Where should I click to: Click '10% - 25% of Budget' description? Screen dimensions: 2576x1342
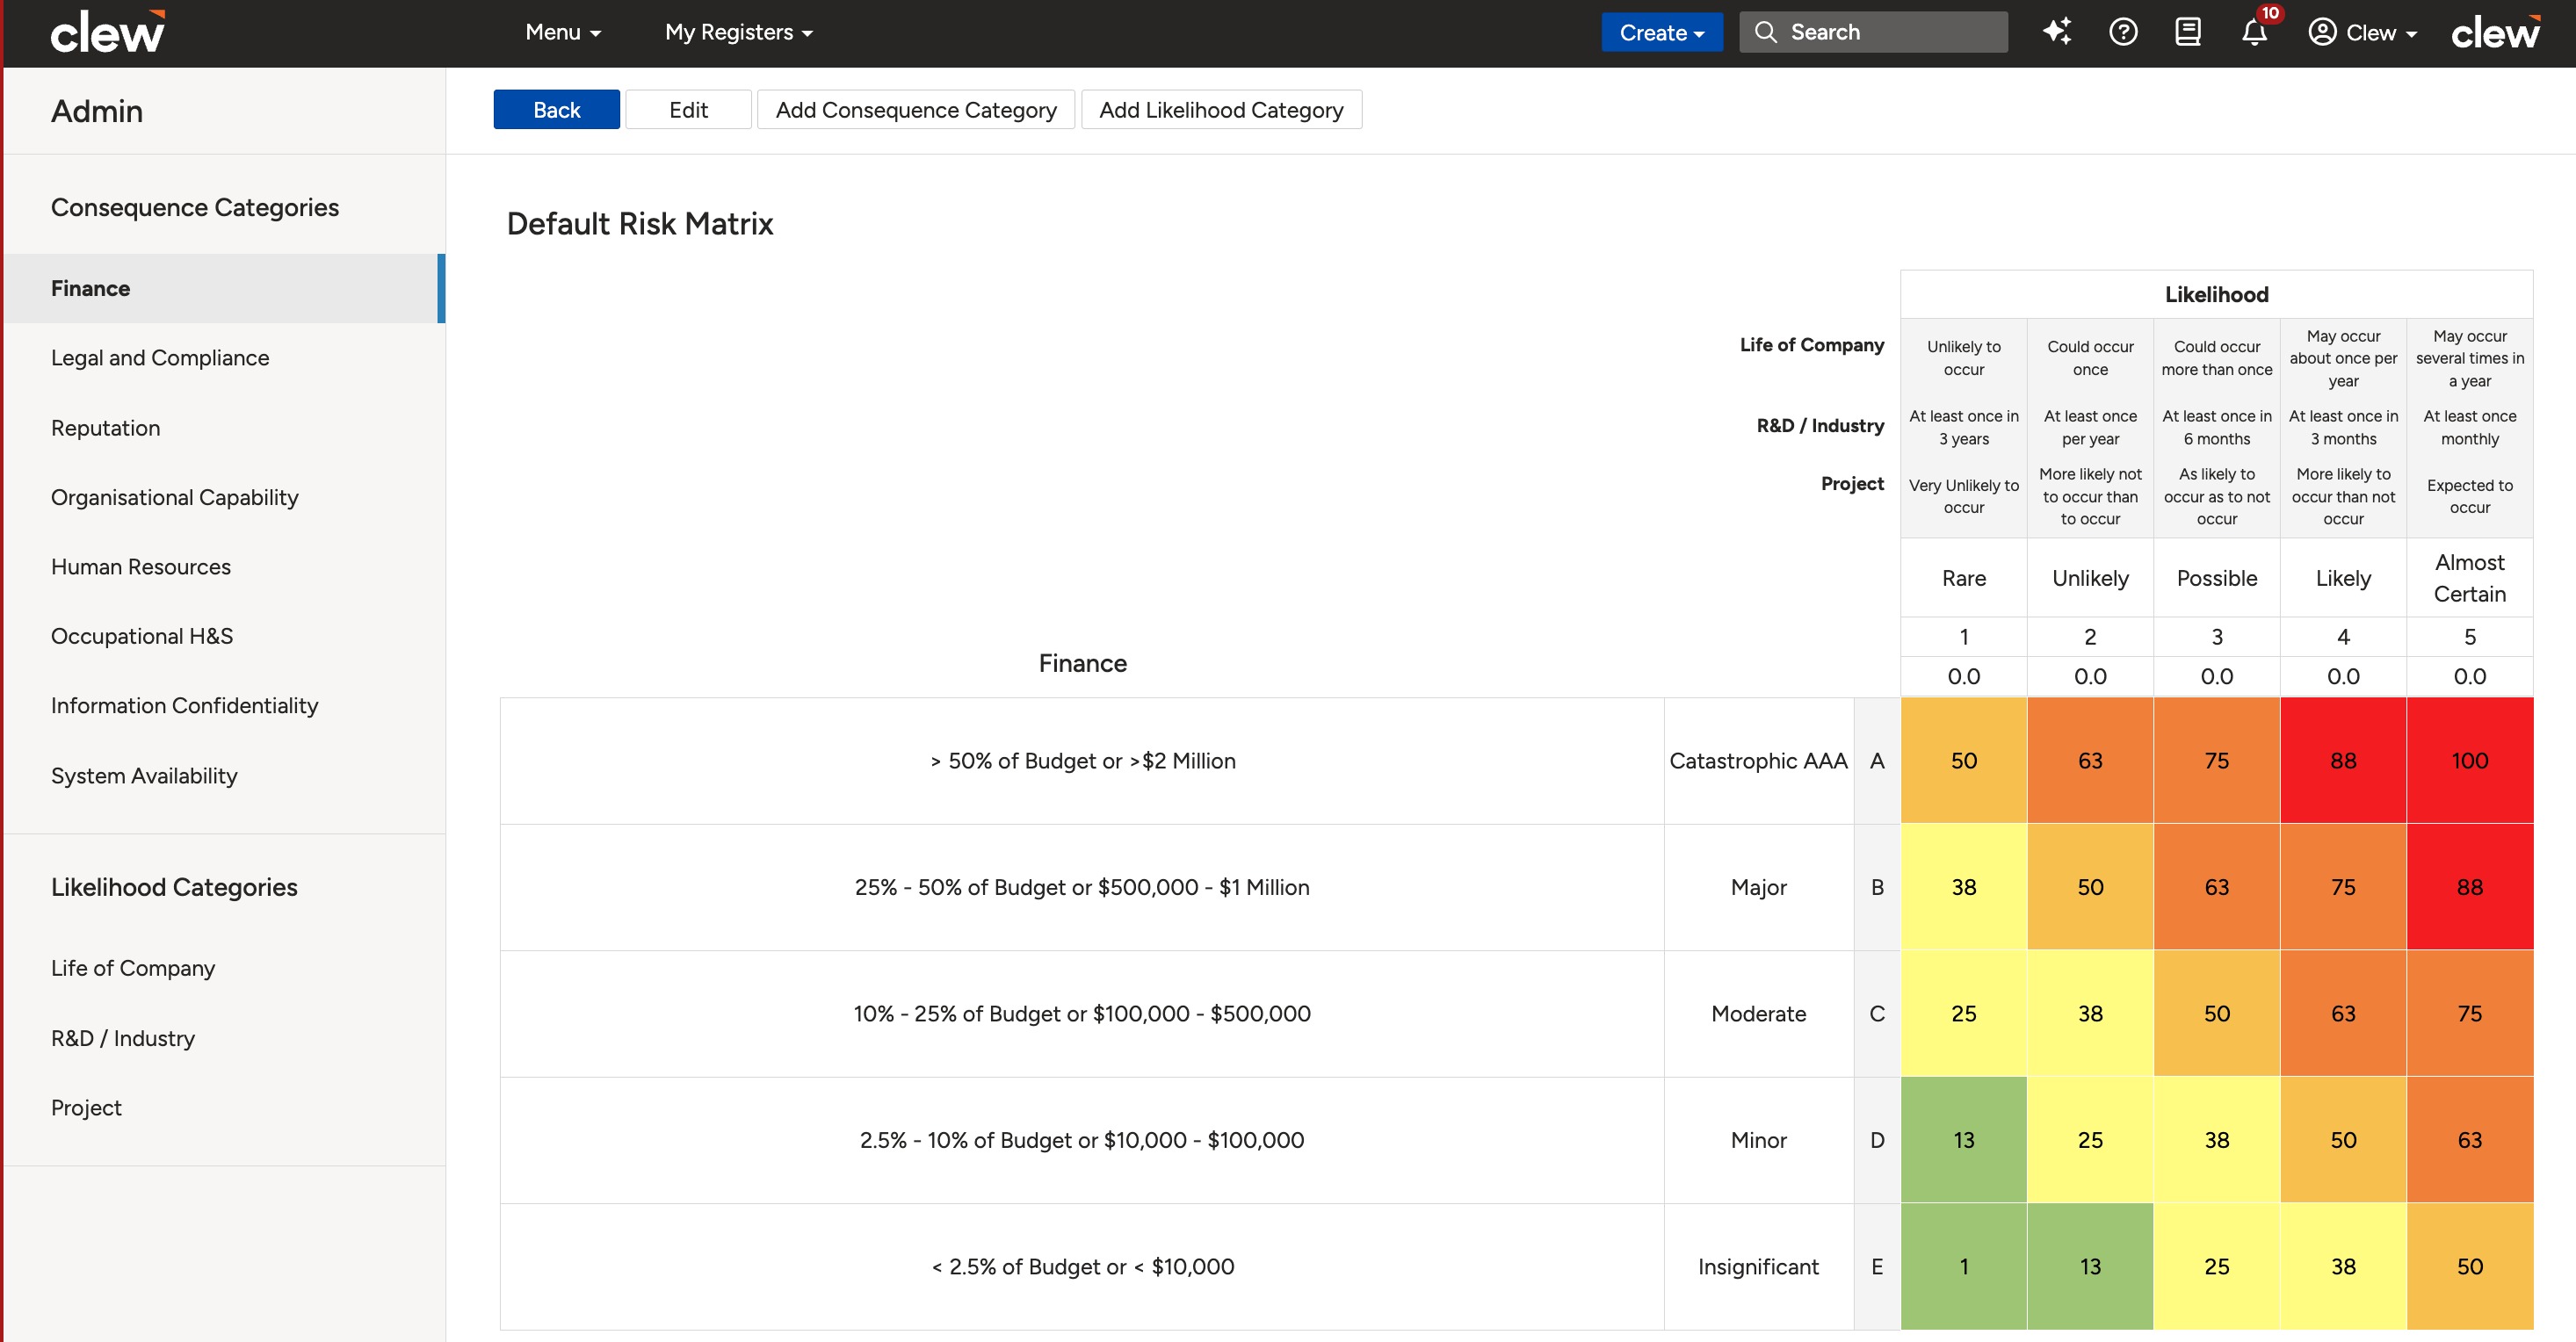click(x=1082, y=1014)
